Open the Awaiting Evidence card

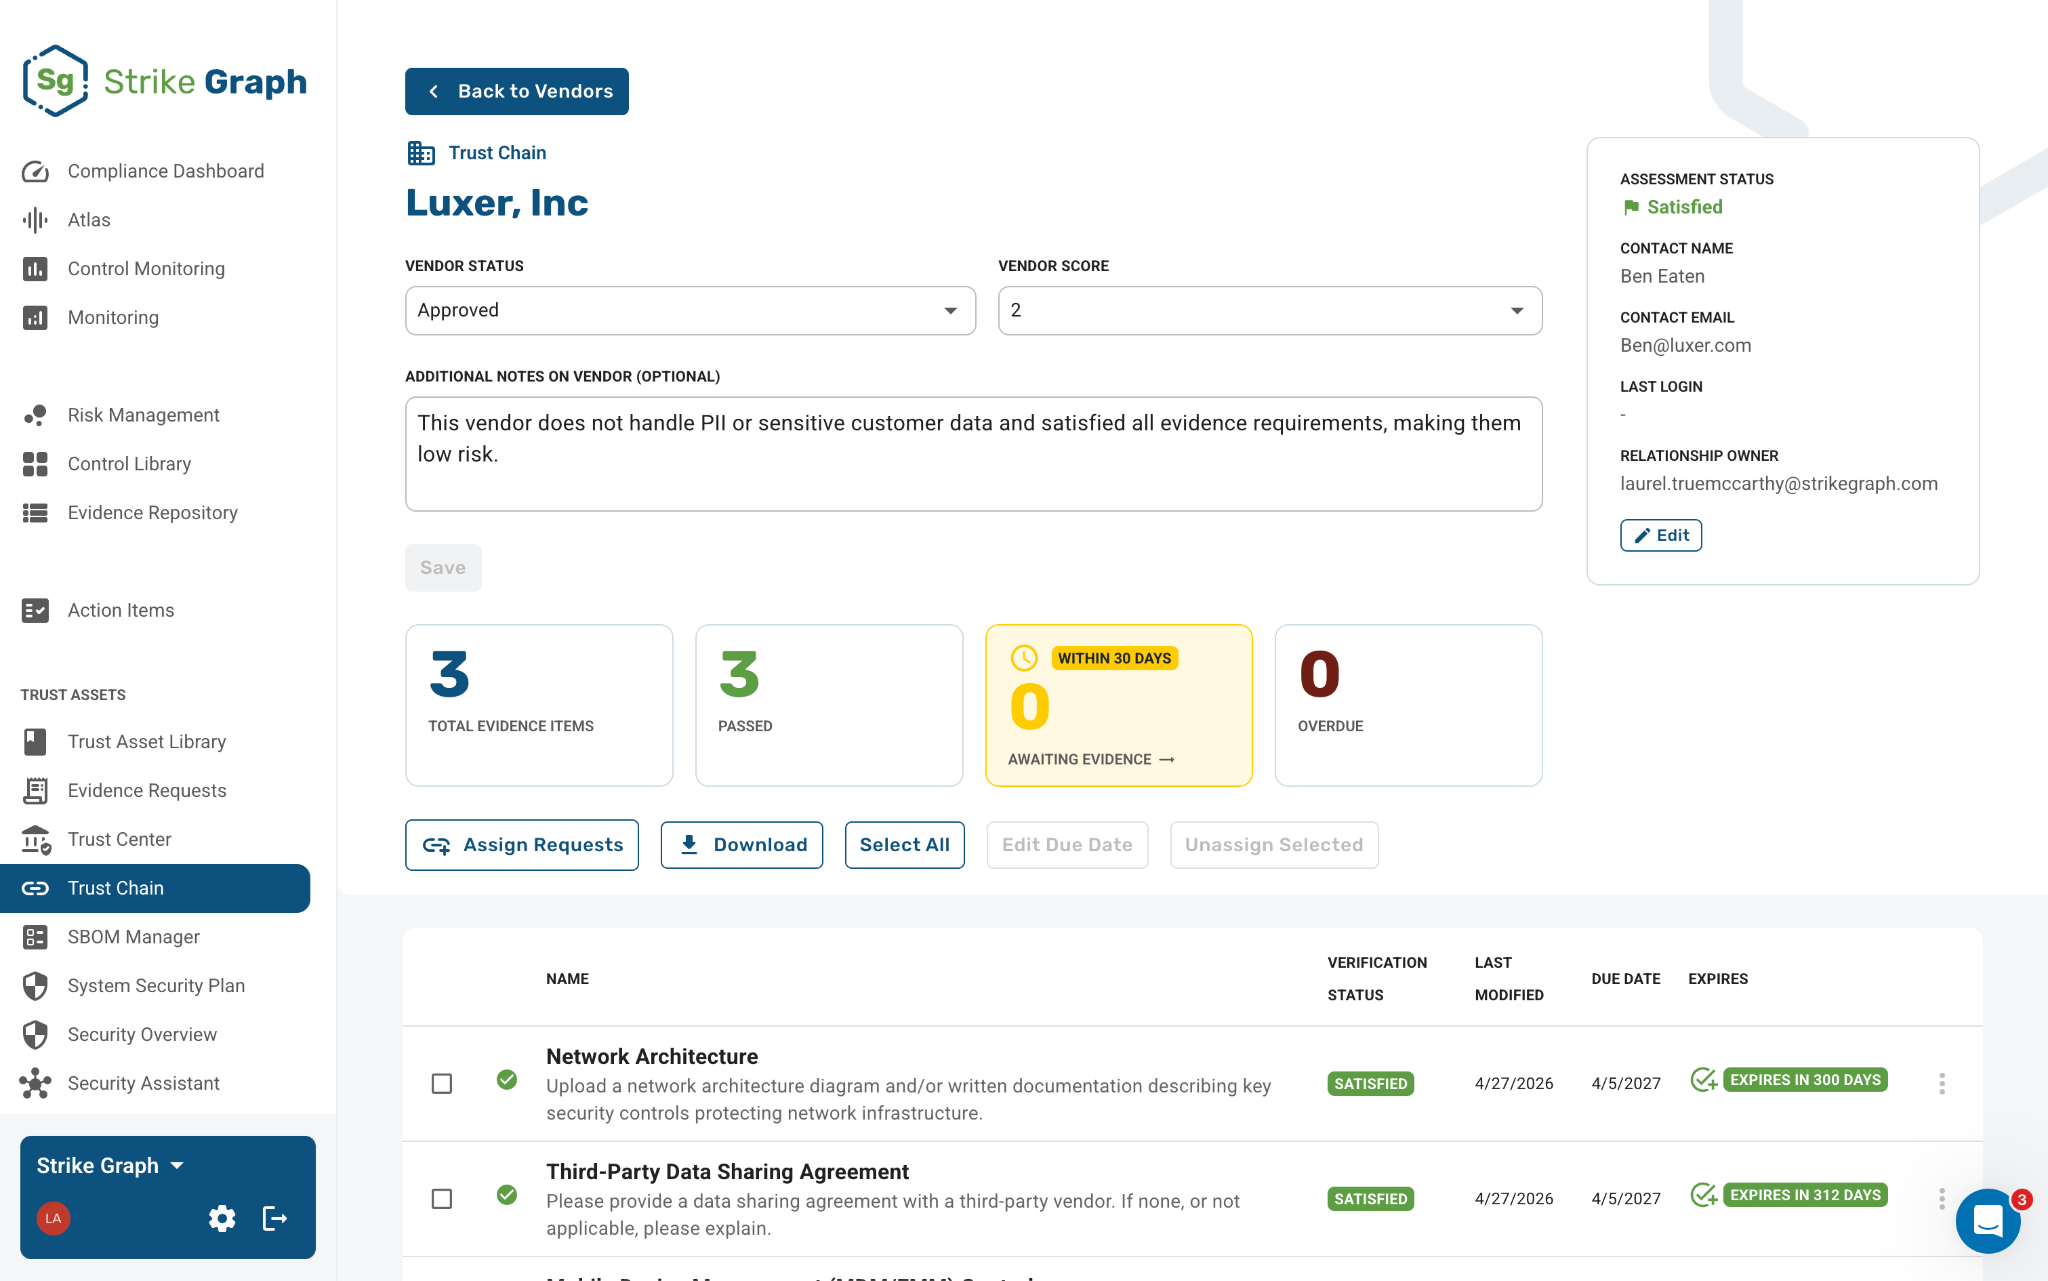point(1119,706)
